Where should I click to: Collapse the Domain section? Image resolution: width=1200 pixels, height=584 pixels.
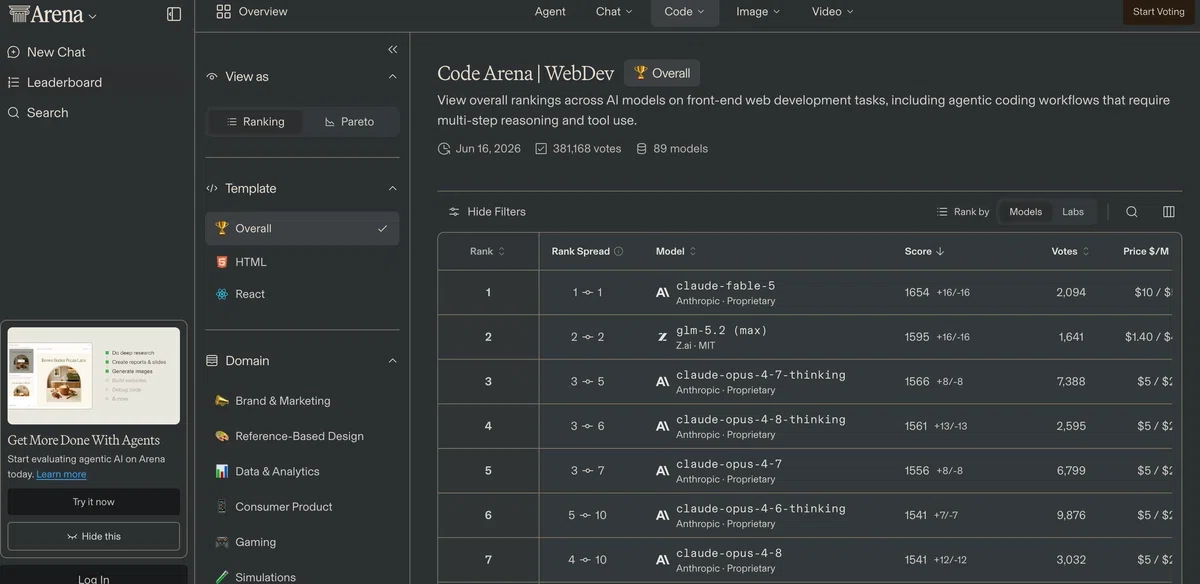[392, 361]
